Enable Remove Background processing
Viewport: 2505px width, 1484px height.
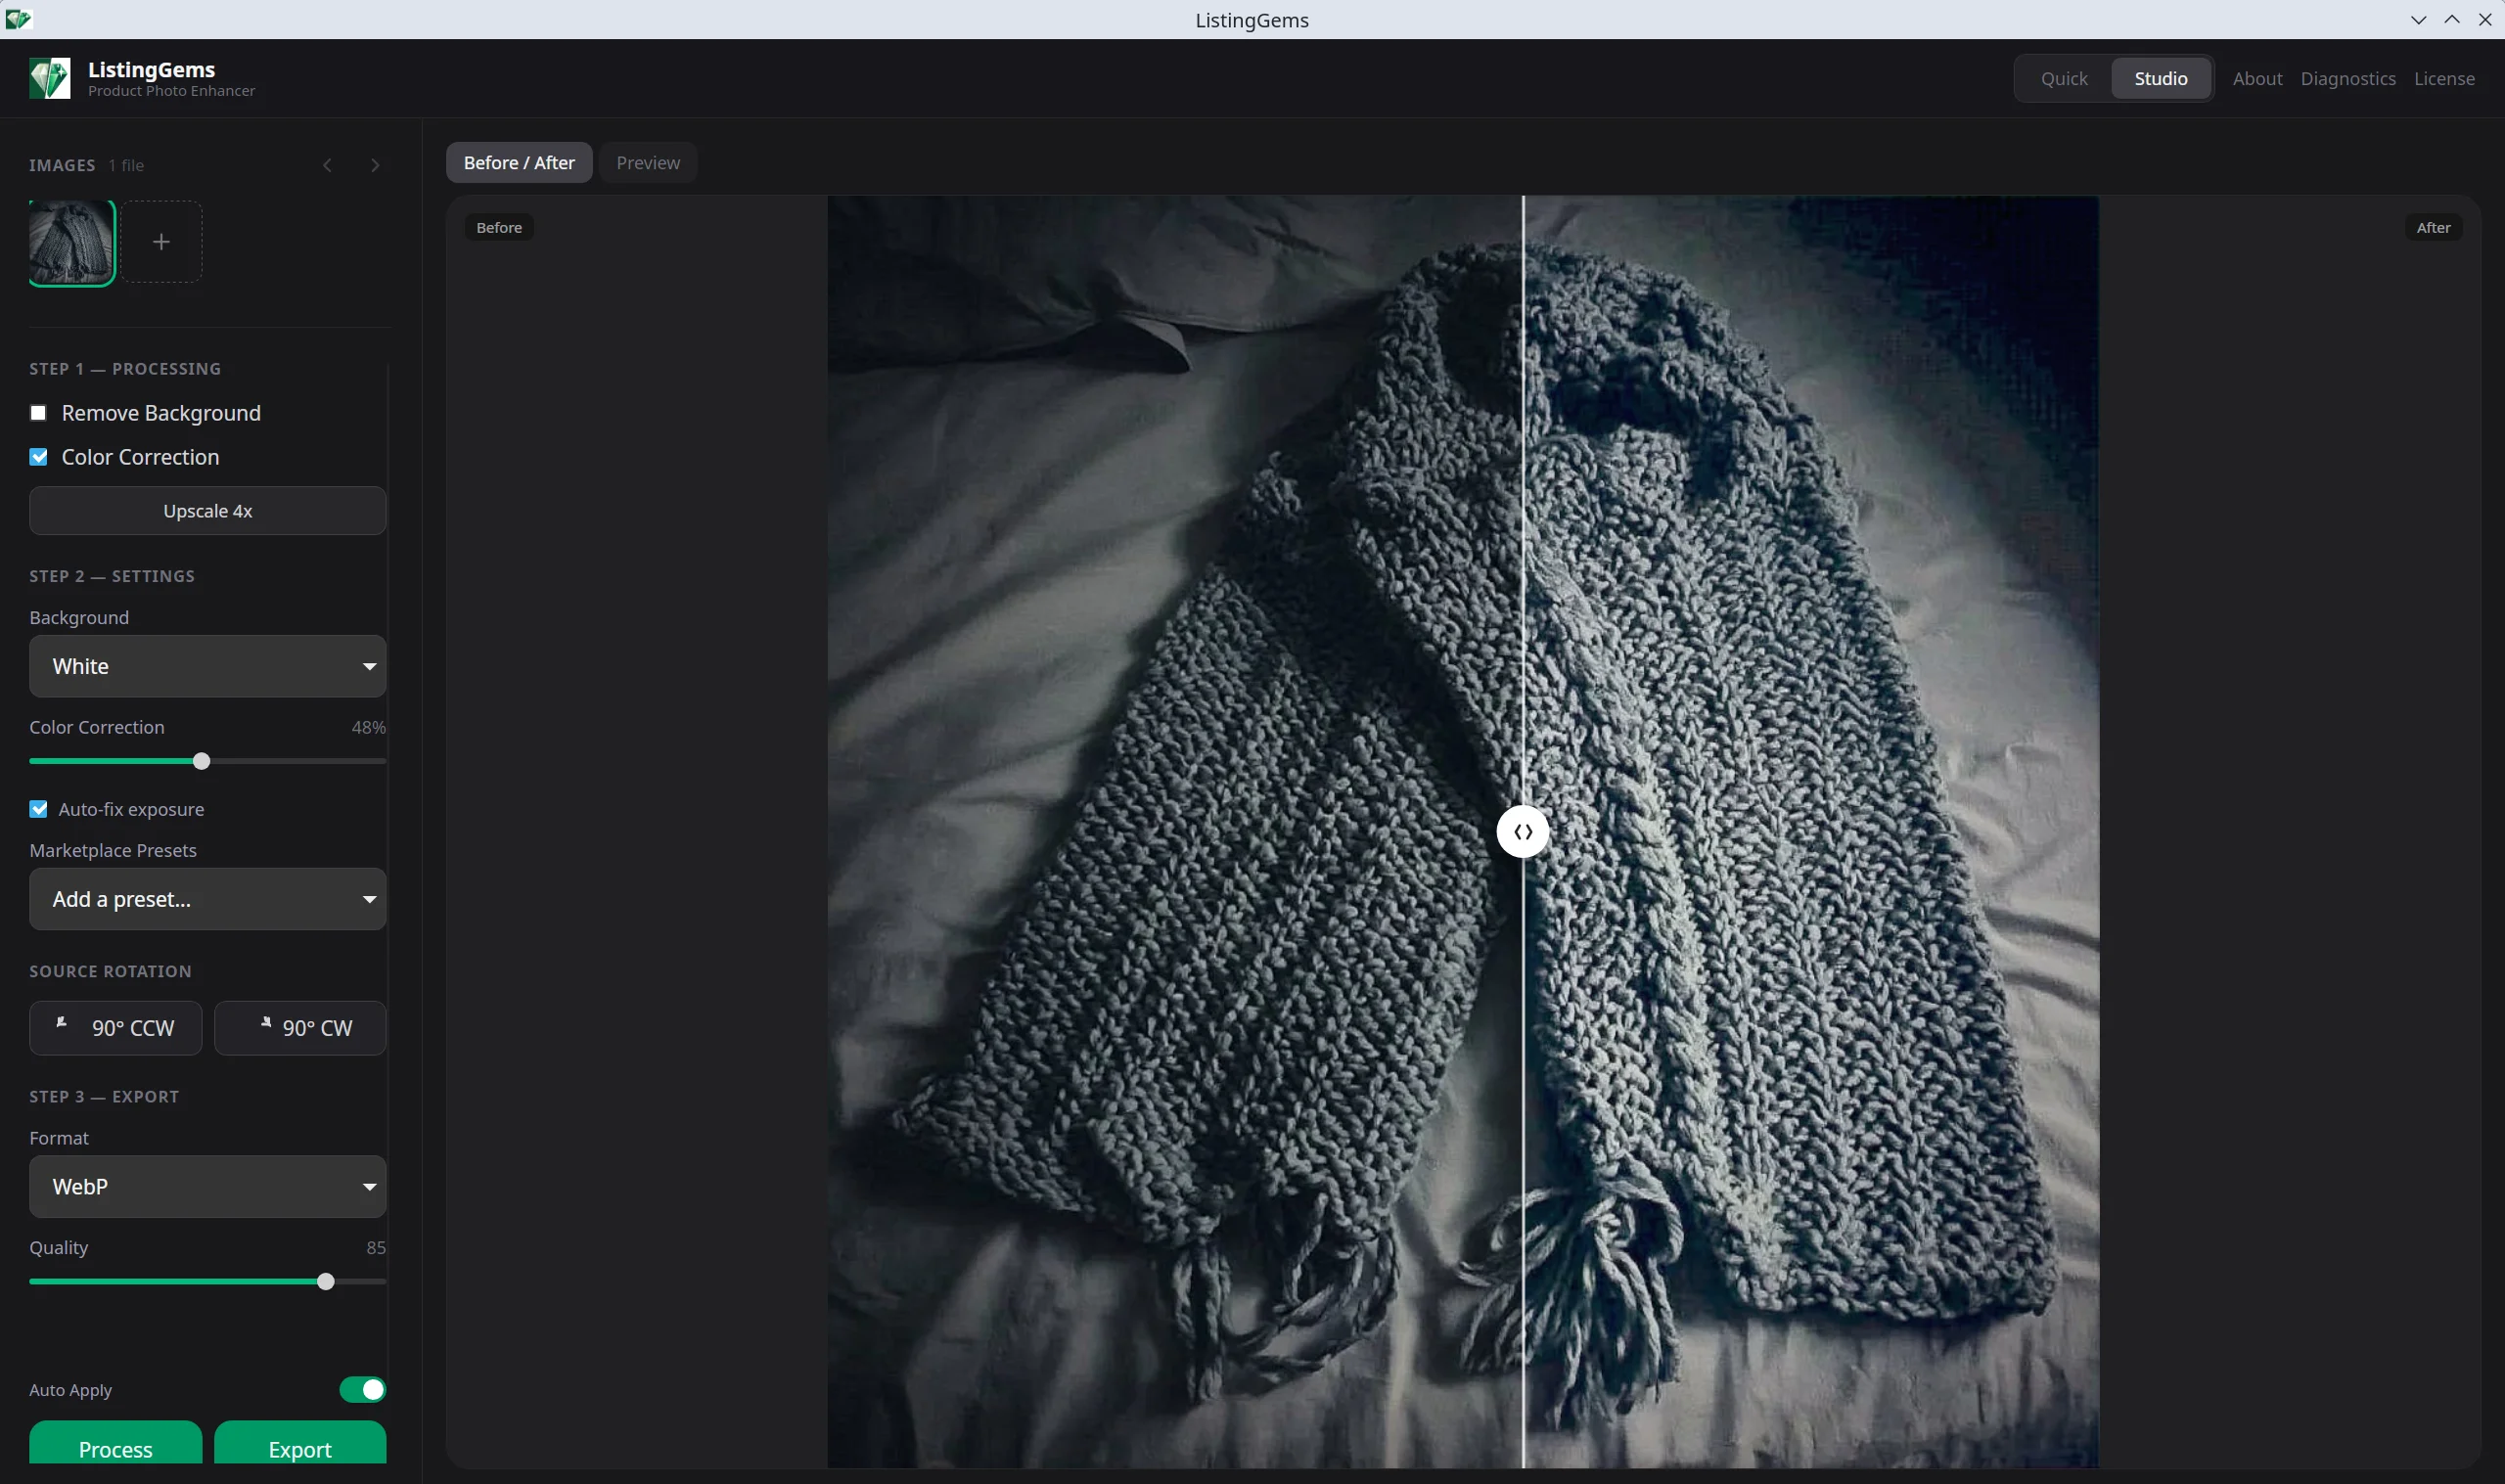39,412
